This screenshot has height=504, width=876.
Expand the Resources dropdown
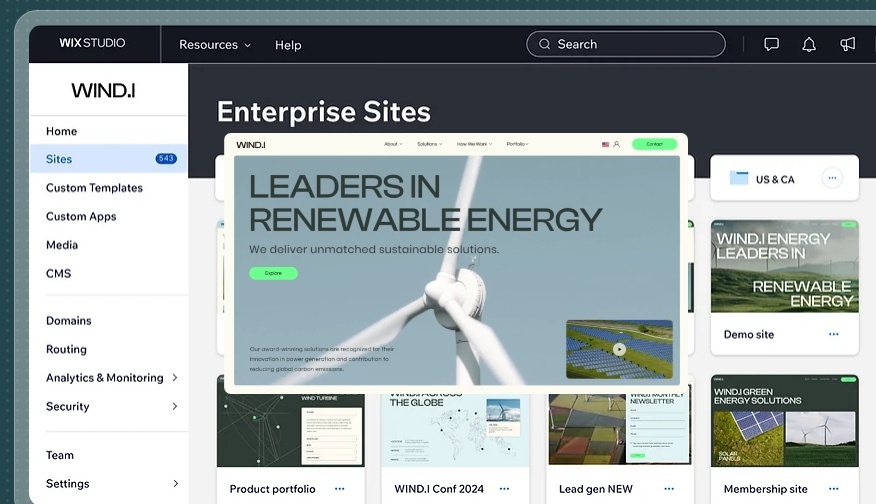point(215,45)
